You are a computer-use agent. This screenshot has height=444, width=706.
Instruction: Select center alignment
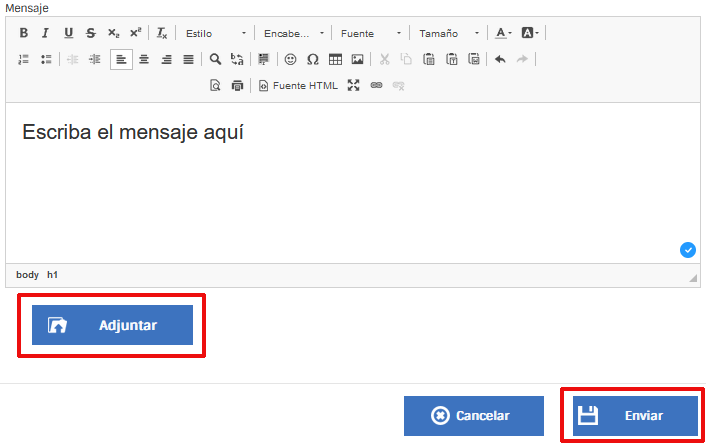(x=144, y=59)
